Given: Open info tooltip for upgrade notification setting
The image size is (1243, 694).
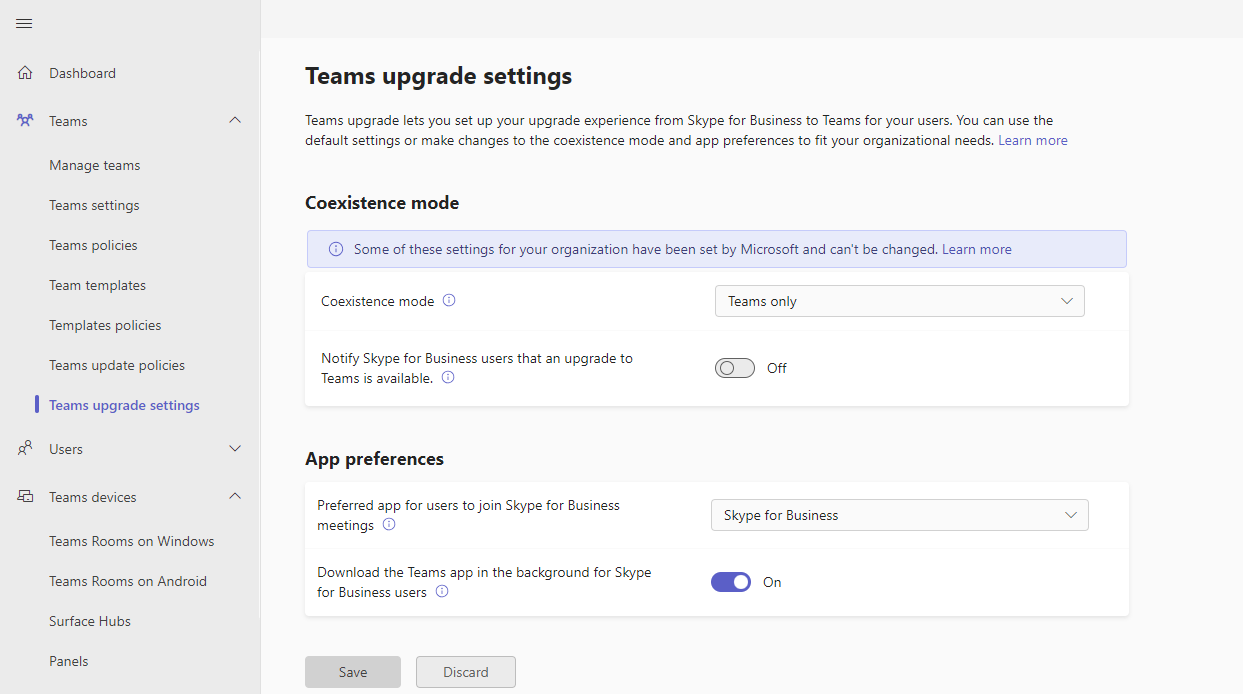Looking at the screenshot, I should click(x=448, y=377).
